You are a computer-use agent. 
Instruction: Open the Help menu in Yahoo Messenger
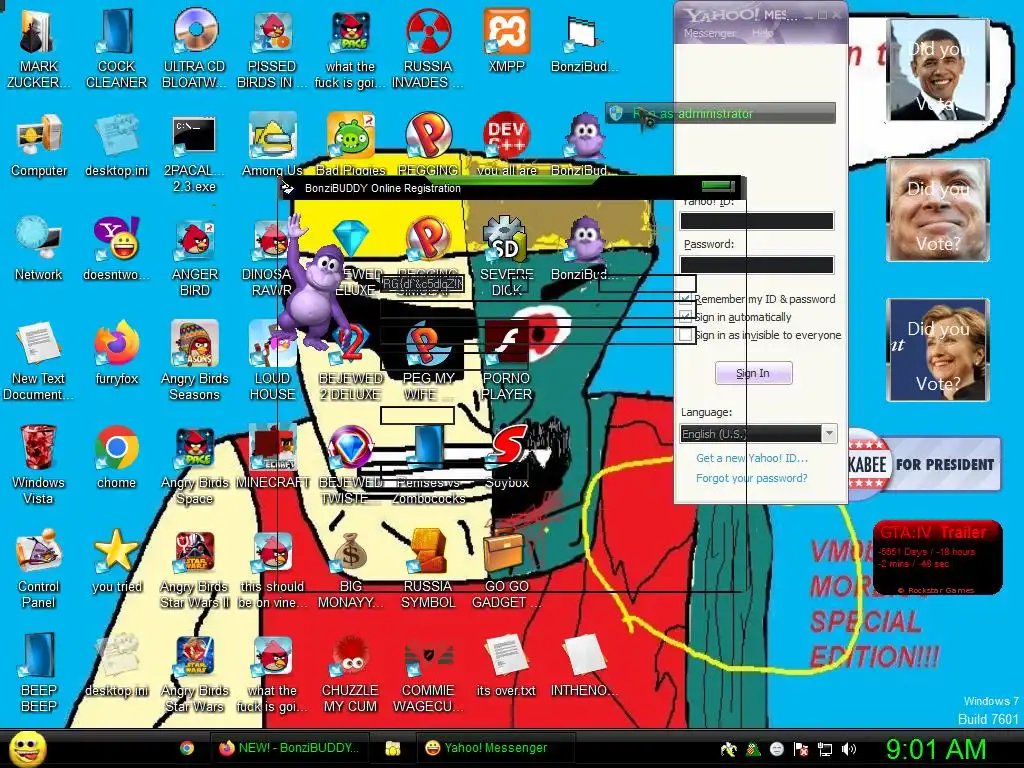click(x=762, y=33)
